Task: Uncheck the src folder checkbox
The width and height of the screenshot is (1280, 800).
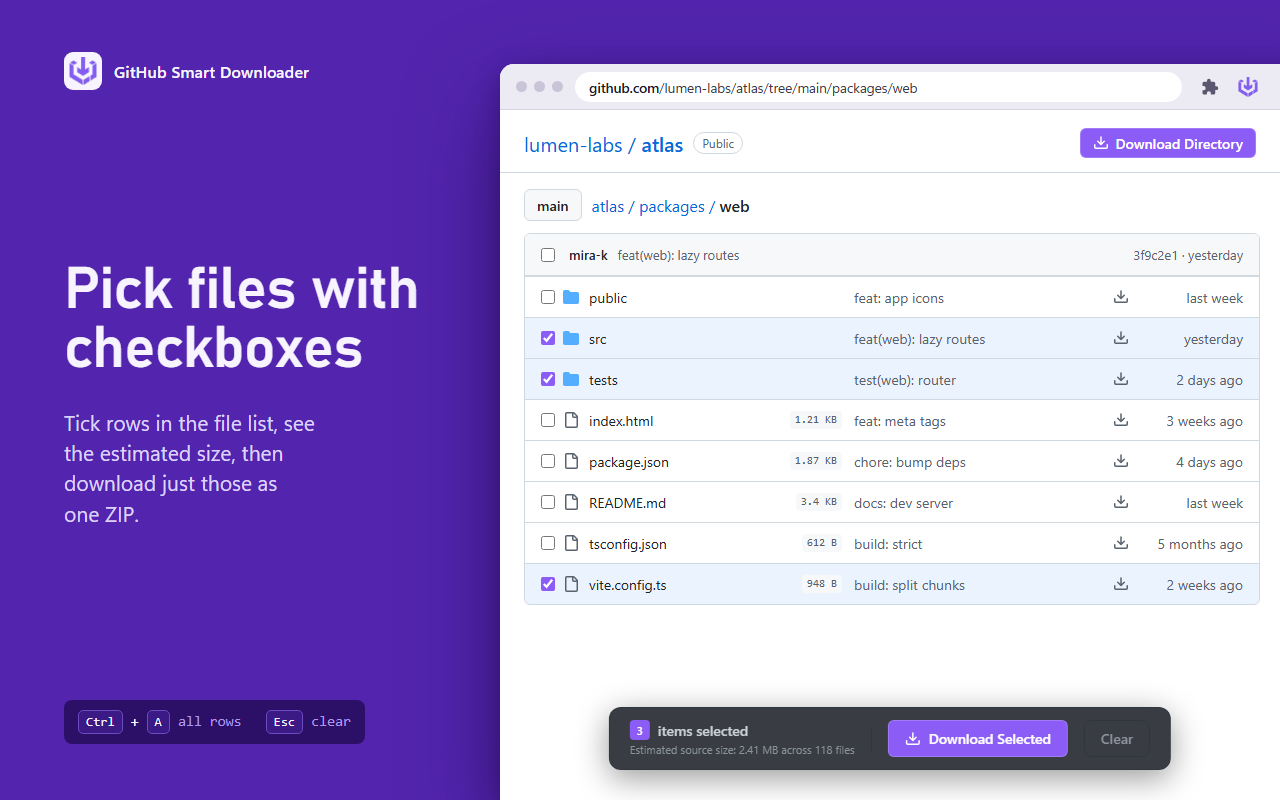Action: click(x=548, y=339)
